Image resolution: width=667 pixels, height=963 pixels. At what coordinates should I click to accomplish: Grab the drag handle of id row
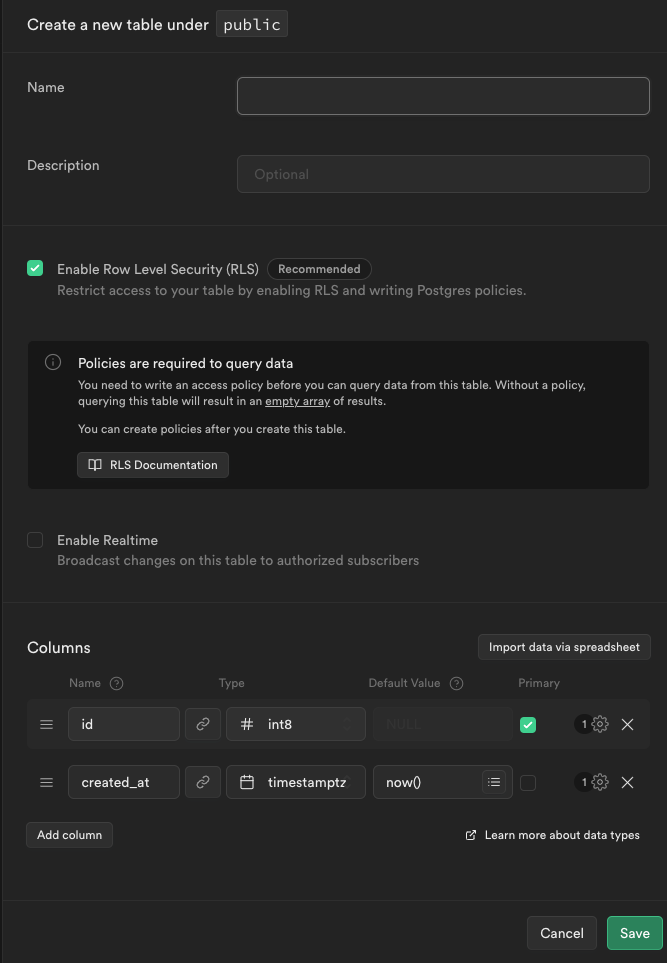(x=46, y=724)
